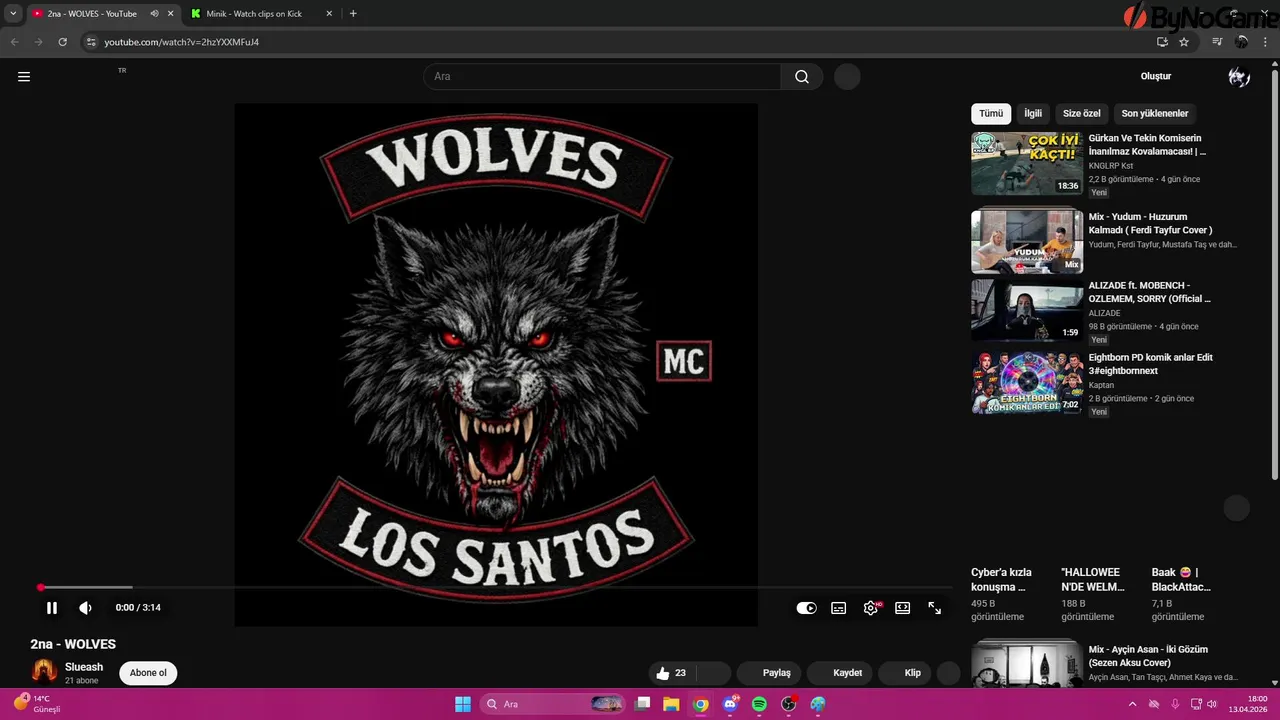Open Eightborn PD komik anlar thumbnail
Image resolution: width=1280 pixels, height=720 pixels.
coord(1027,383)
